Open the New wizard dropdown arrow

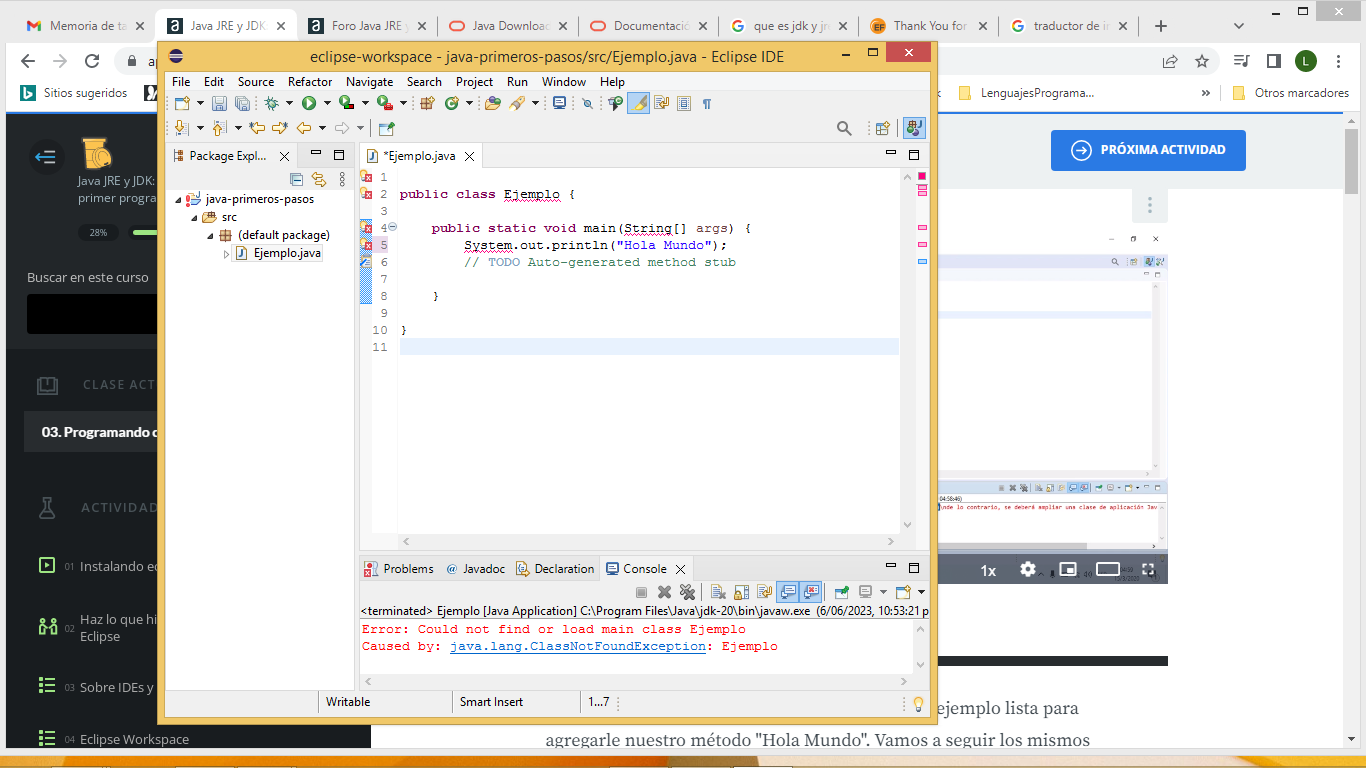(x=200, y=103)
